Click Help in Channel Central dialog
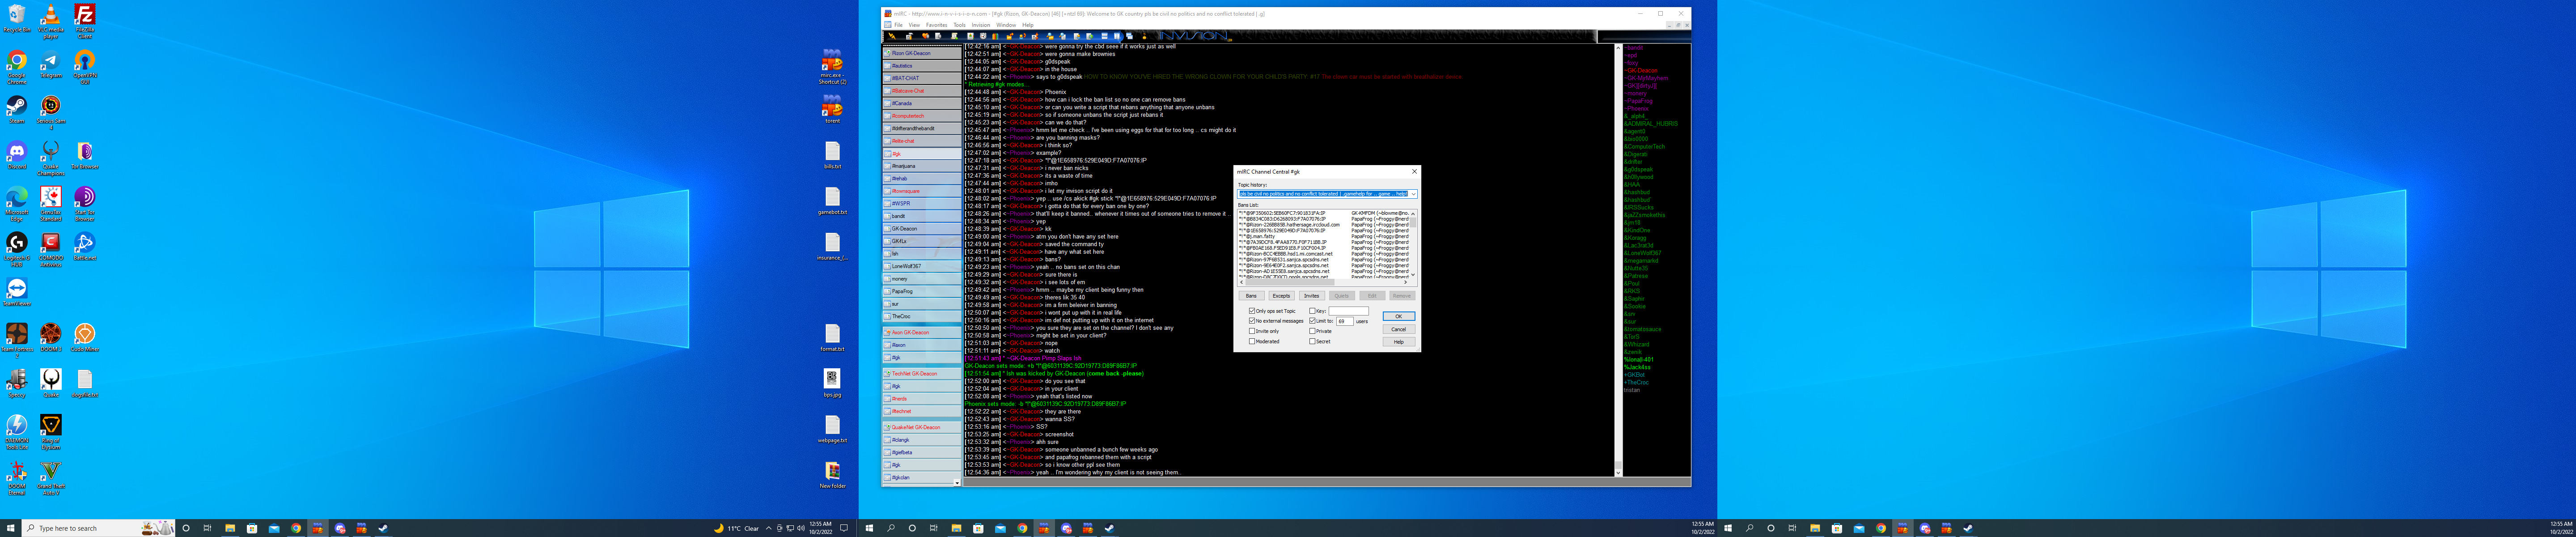Screen dimensions: 2576x537 [1399, 342]
